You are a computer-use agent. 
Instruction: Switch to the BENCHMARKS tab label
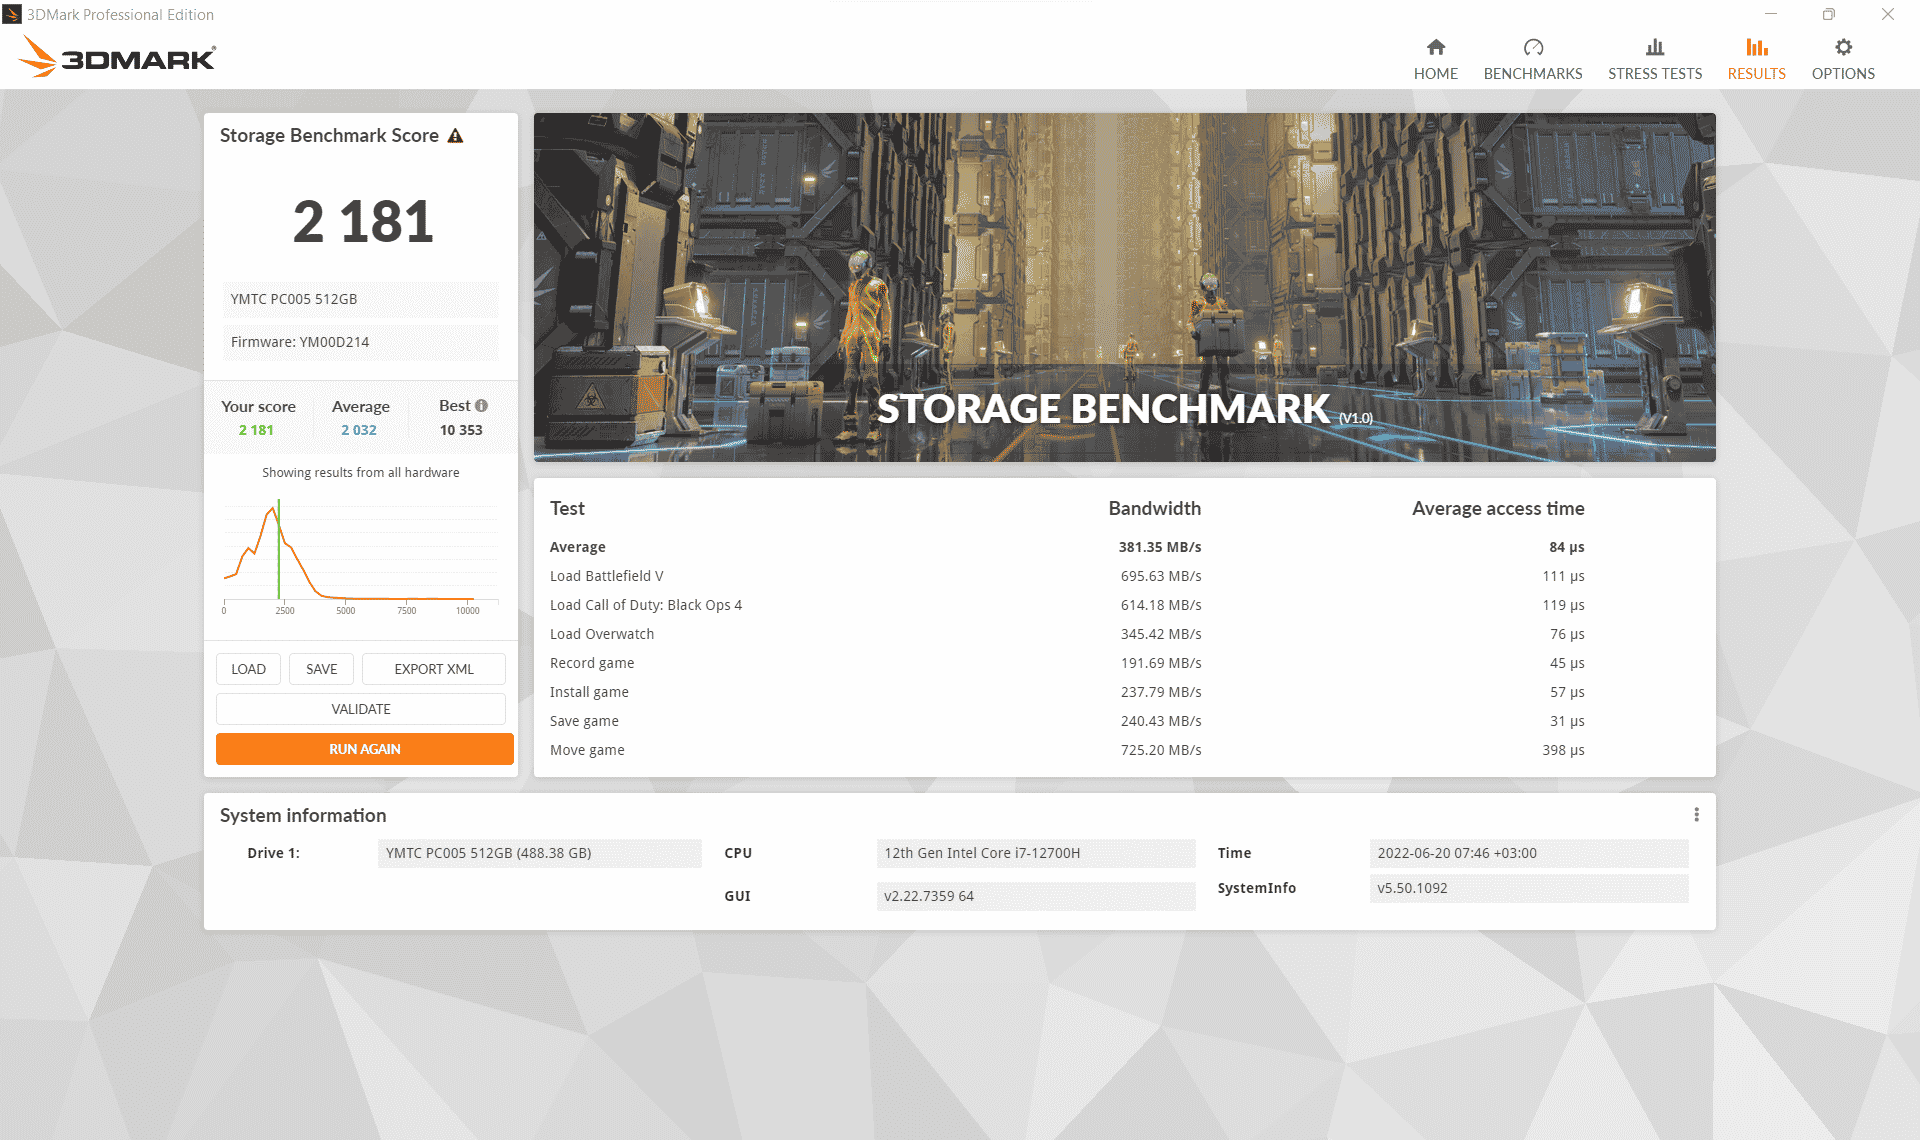(1532, 74)
